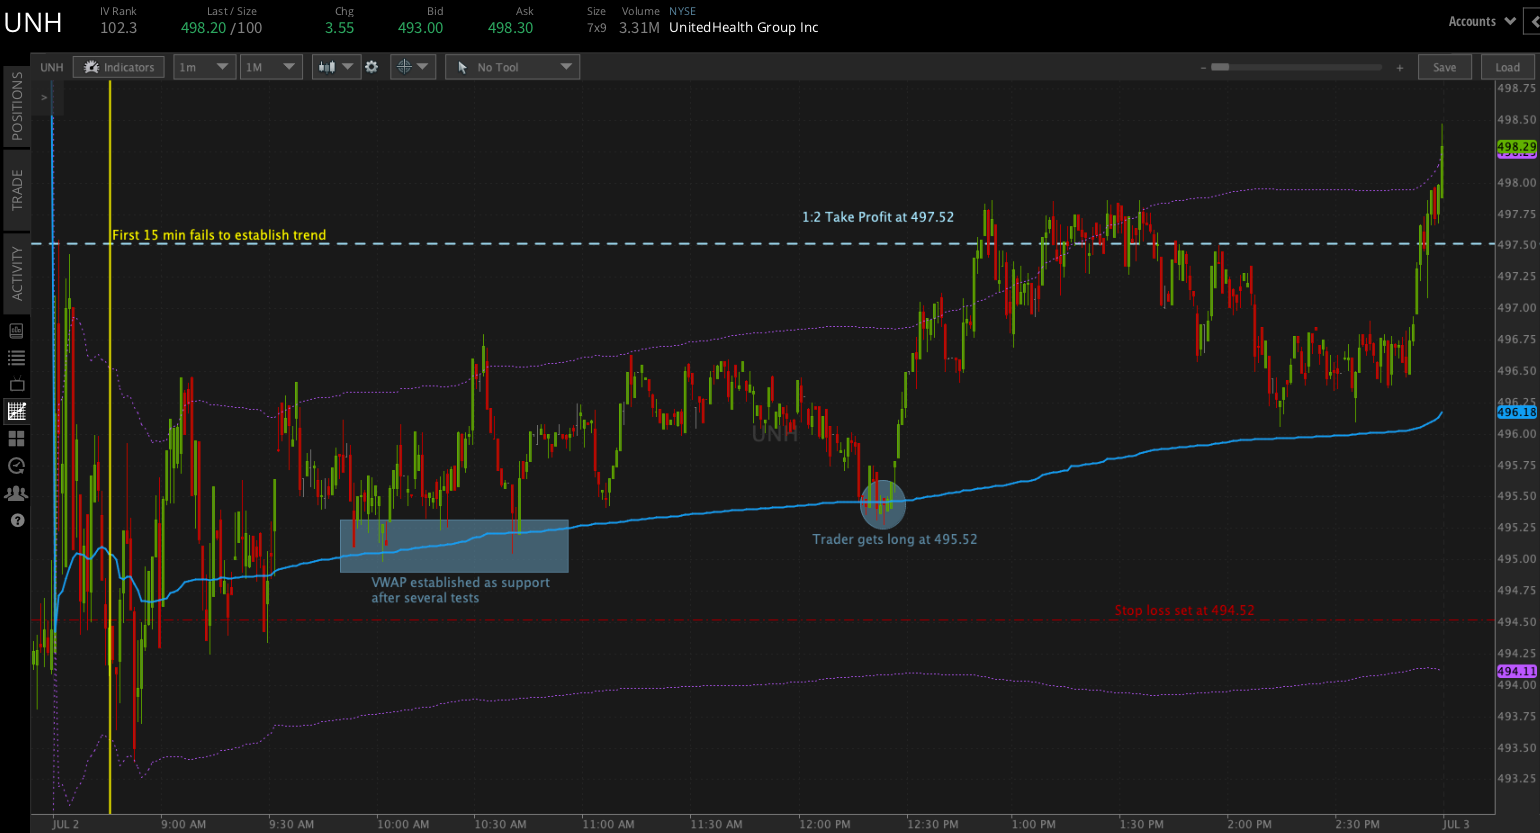The image size is (1540, 833).
Task: Load a saved chart layout
Action: 1507,66
